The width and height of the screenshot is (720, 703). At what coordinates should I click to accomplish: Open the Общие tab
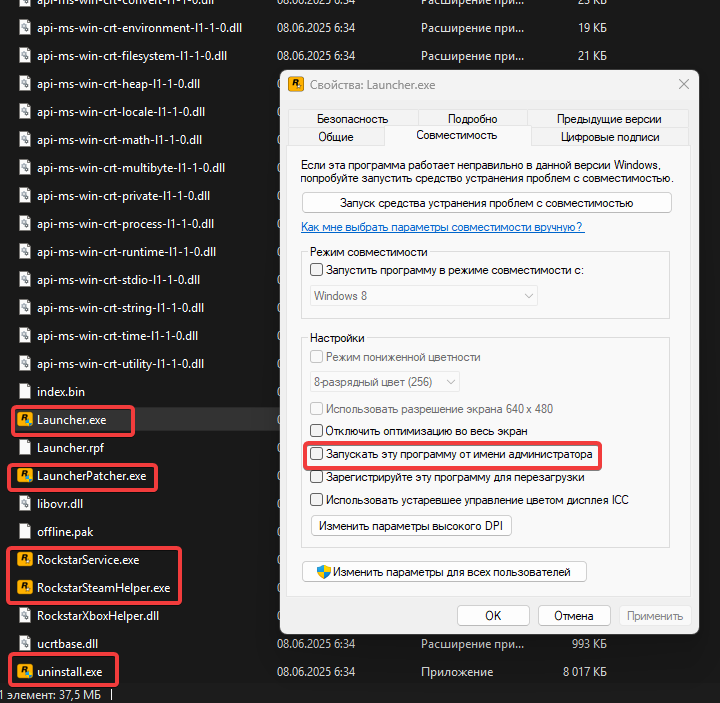pyautogui.click(x=336, y=136)
